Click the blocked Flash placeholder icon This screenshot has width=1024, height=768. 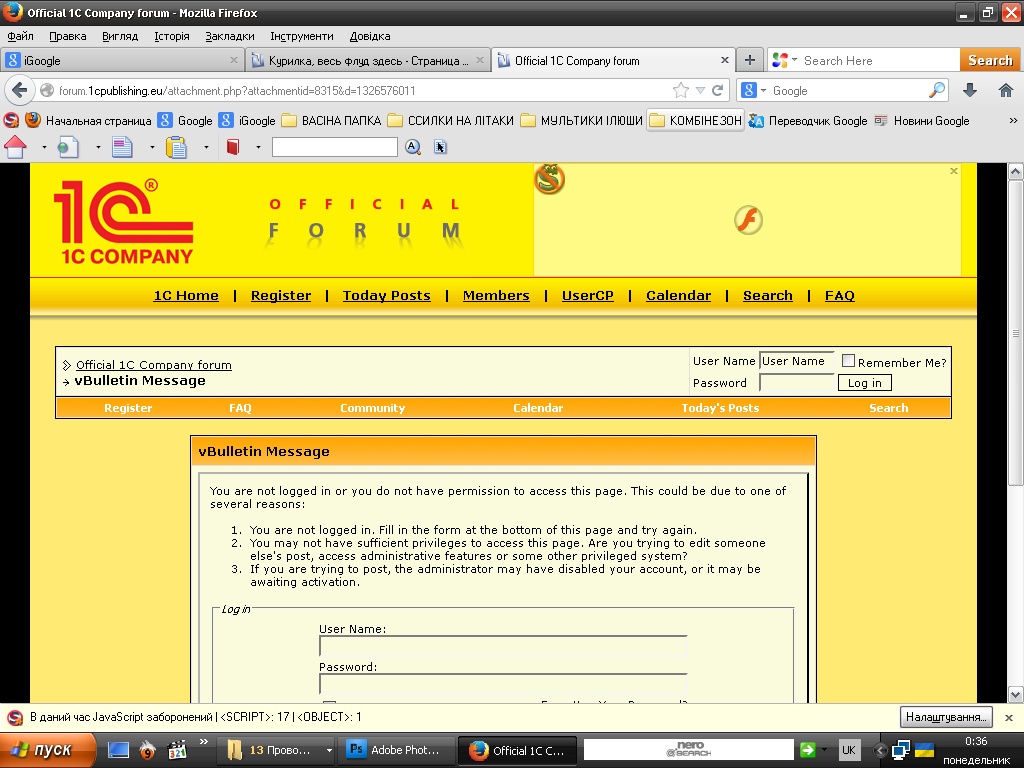[748, 219]
